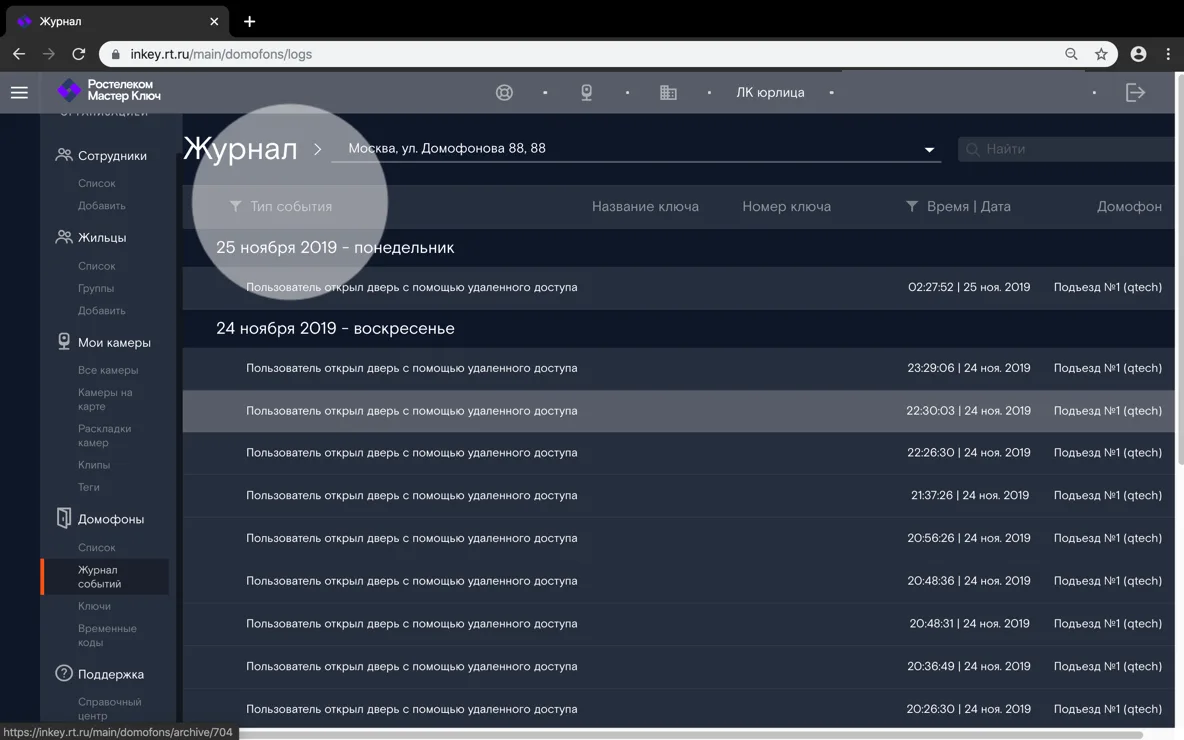Click the Поддержка question mark icon
Image resolution: width=1184 pixels, height=740 pixels.
64,673
